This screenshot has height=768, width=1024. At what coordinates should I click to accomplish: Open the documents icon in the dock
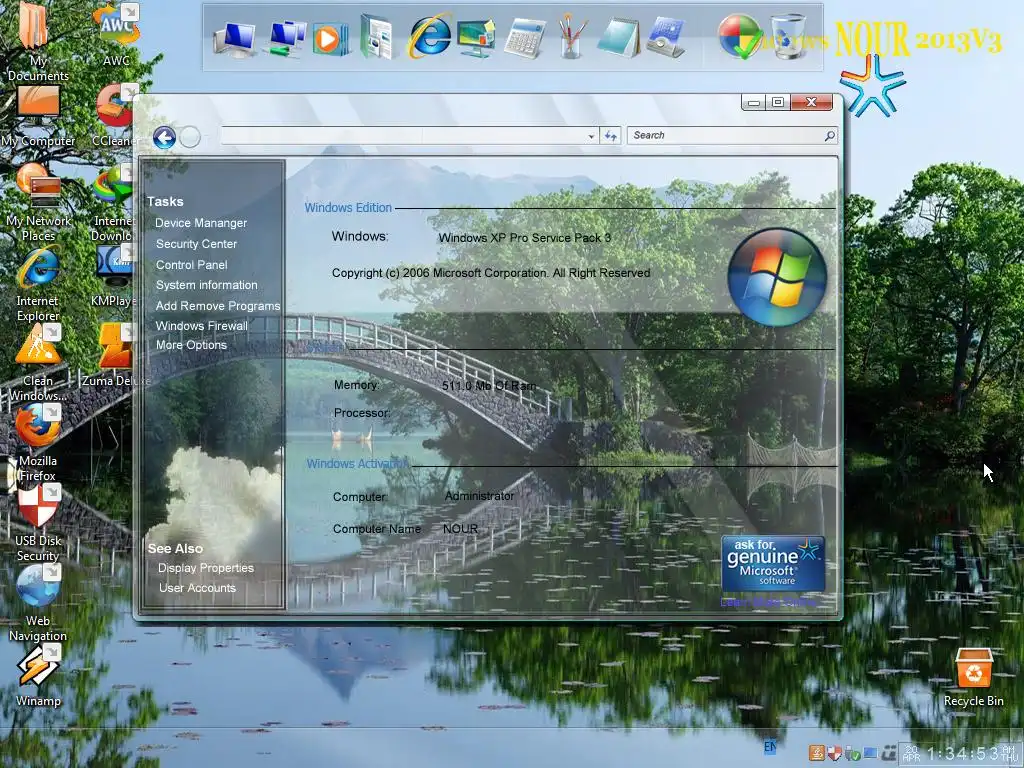[x=377, y=37]
